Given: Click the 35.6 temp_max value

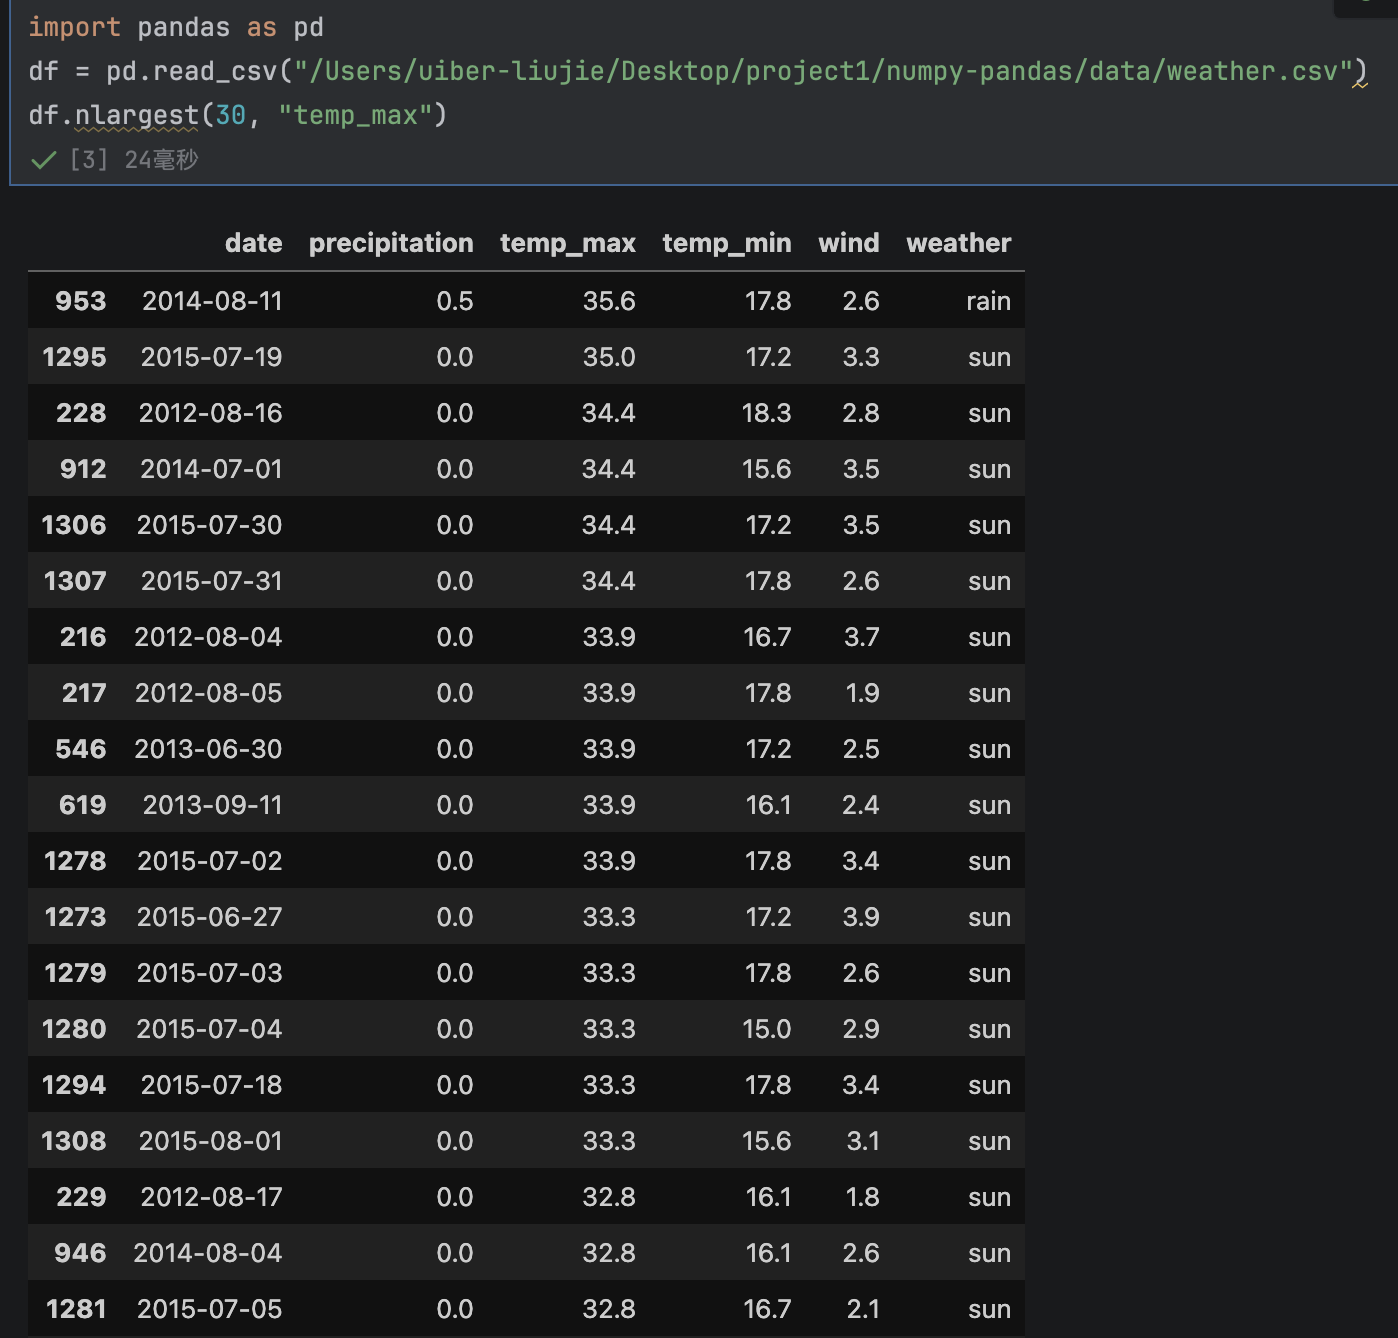Looking at the screenshot, I should coord(609,301).
